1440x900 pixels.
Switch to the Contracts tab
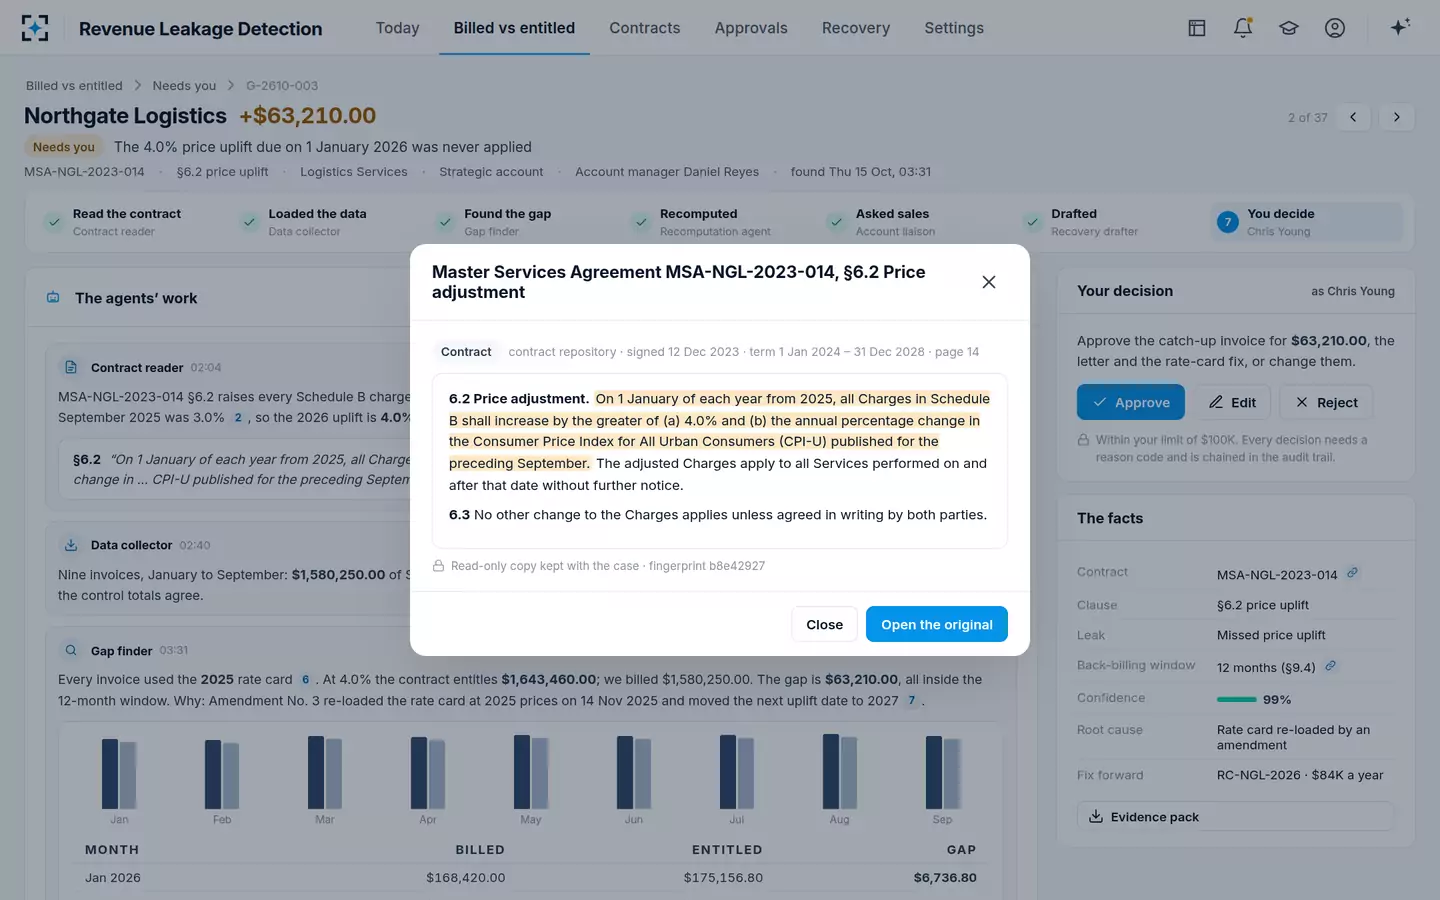tap(645, 28)
